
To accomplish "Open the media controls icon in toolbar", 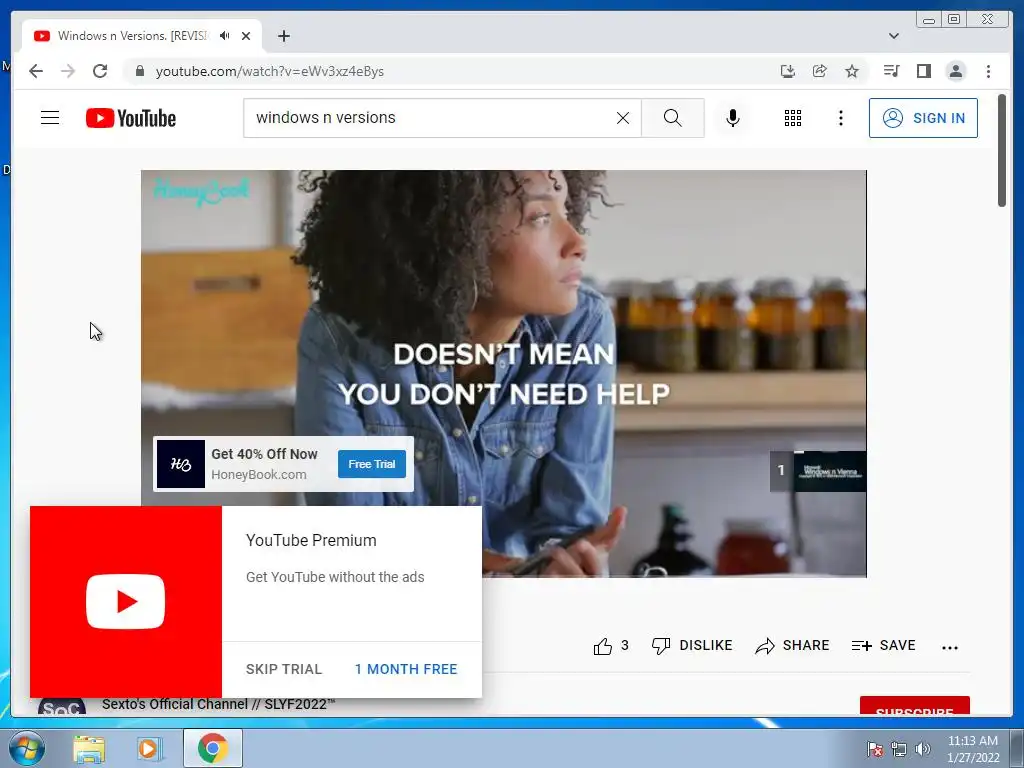I will pos(891,71).
